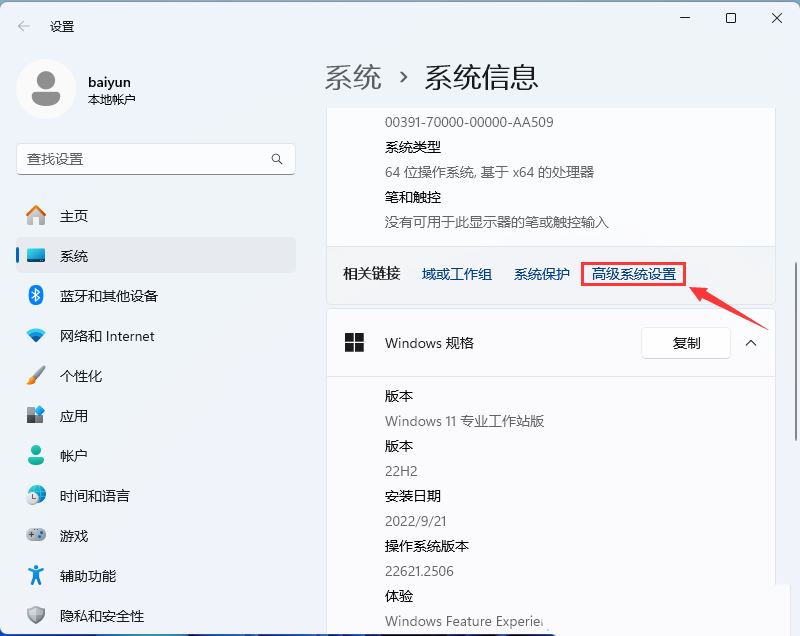Open 系统保护 settings
The width and height of the screenshot is (800, 636).
541,273
